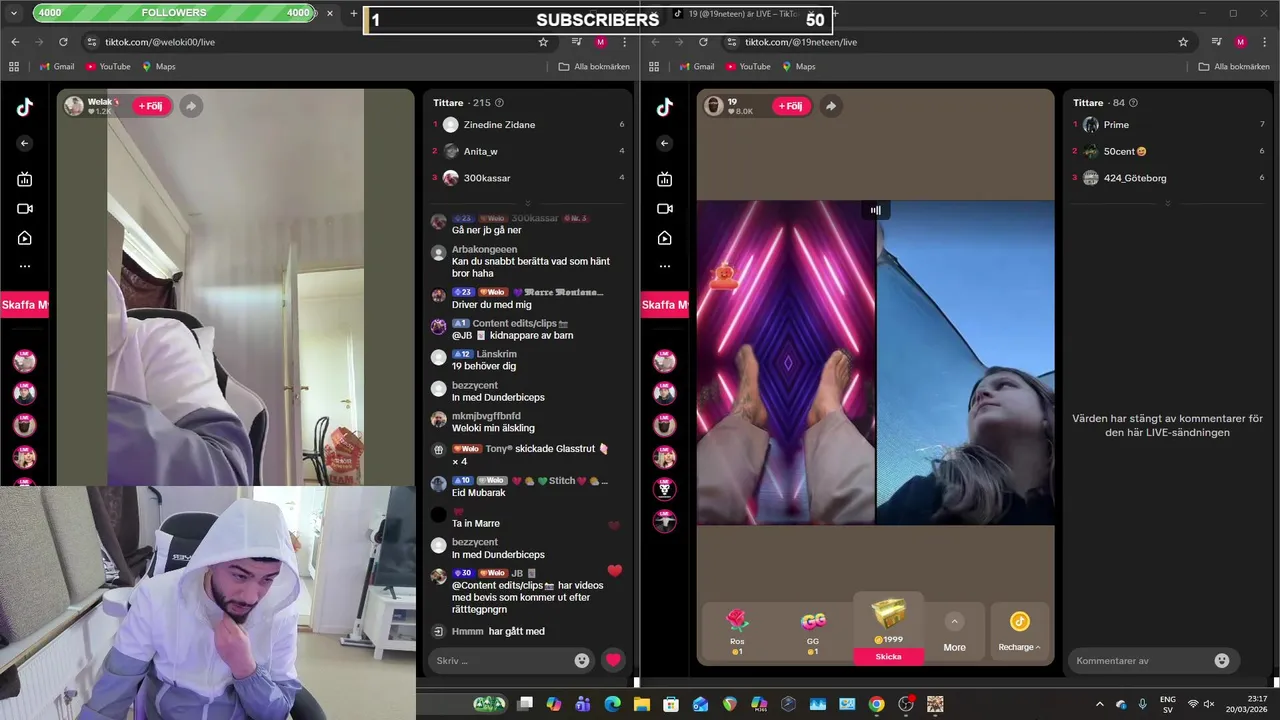This screenshot has width=1280, height=720.
Task: Open Maps bookmark in 19neteen window
Action: pos(797,66)
